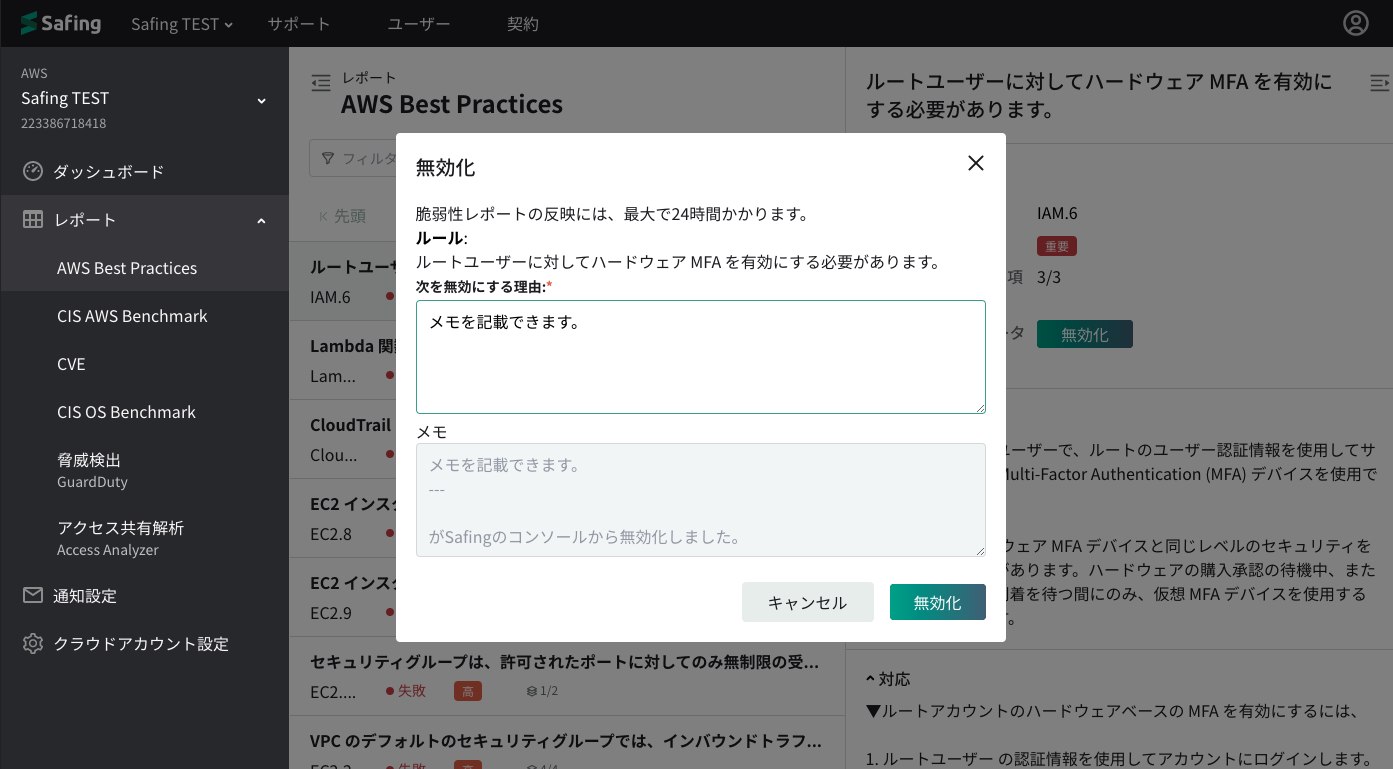
Task: Open the CVE report
Action: [x=144, y=364]
